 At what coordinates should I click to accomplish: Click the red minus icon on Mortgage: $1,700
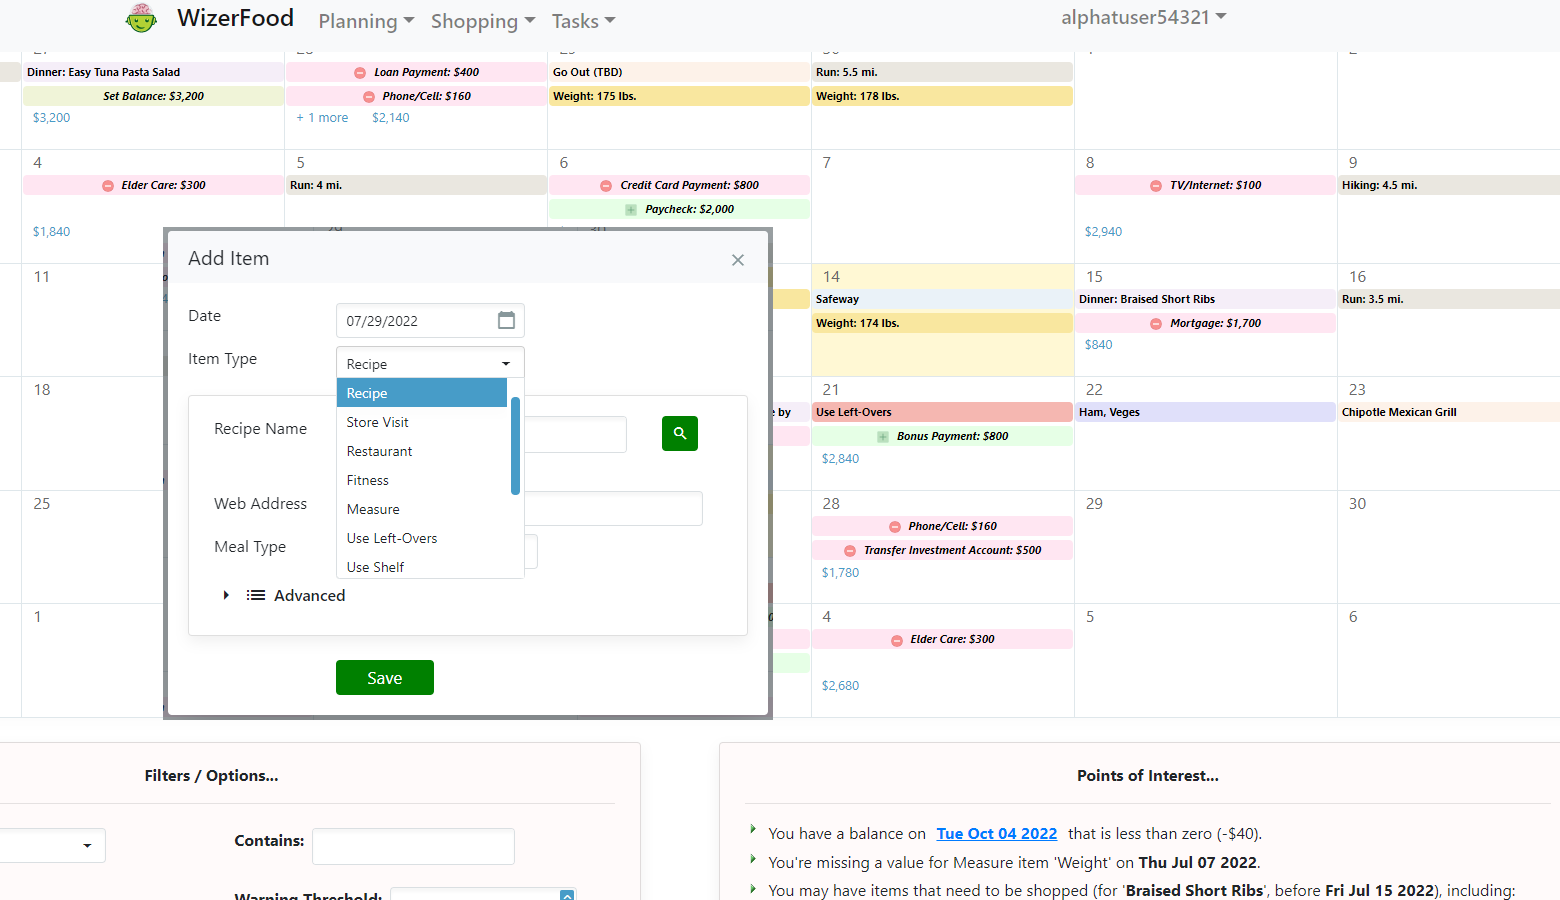tap(1156, 323)
